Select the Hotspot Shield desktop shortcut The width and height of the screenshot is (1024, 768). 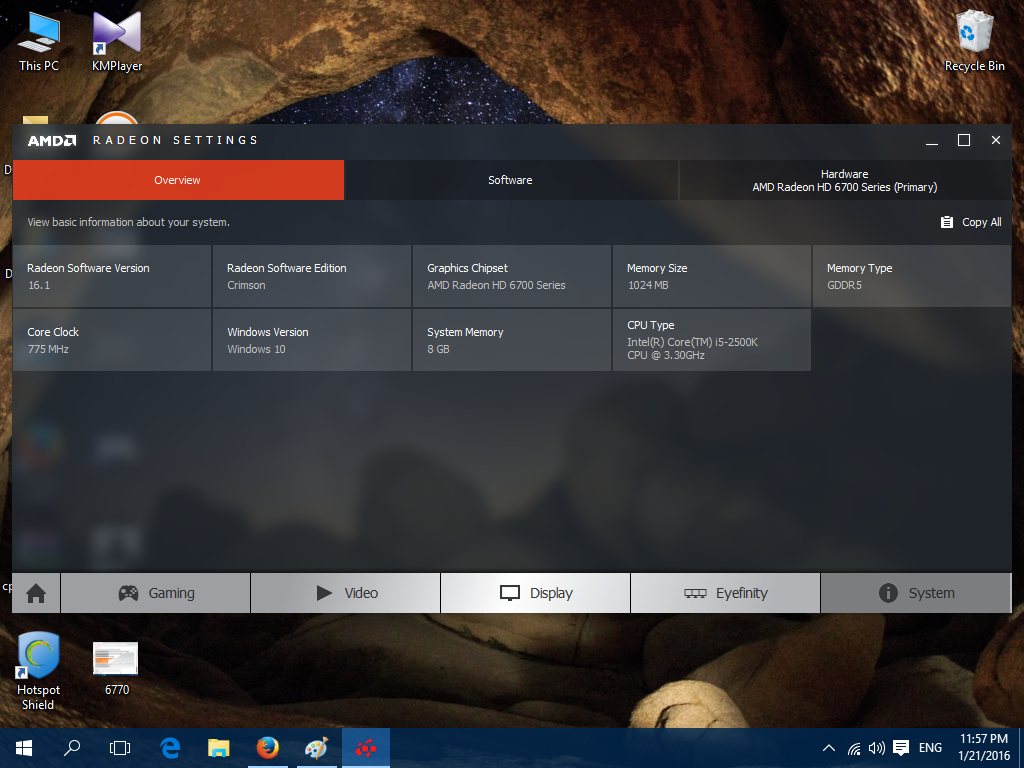pyautogui.click(x=39, y=671)
